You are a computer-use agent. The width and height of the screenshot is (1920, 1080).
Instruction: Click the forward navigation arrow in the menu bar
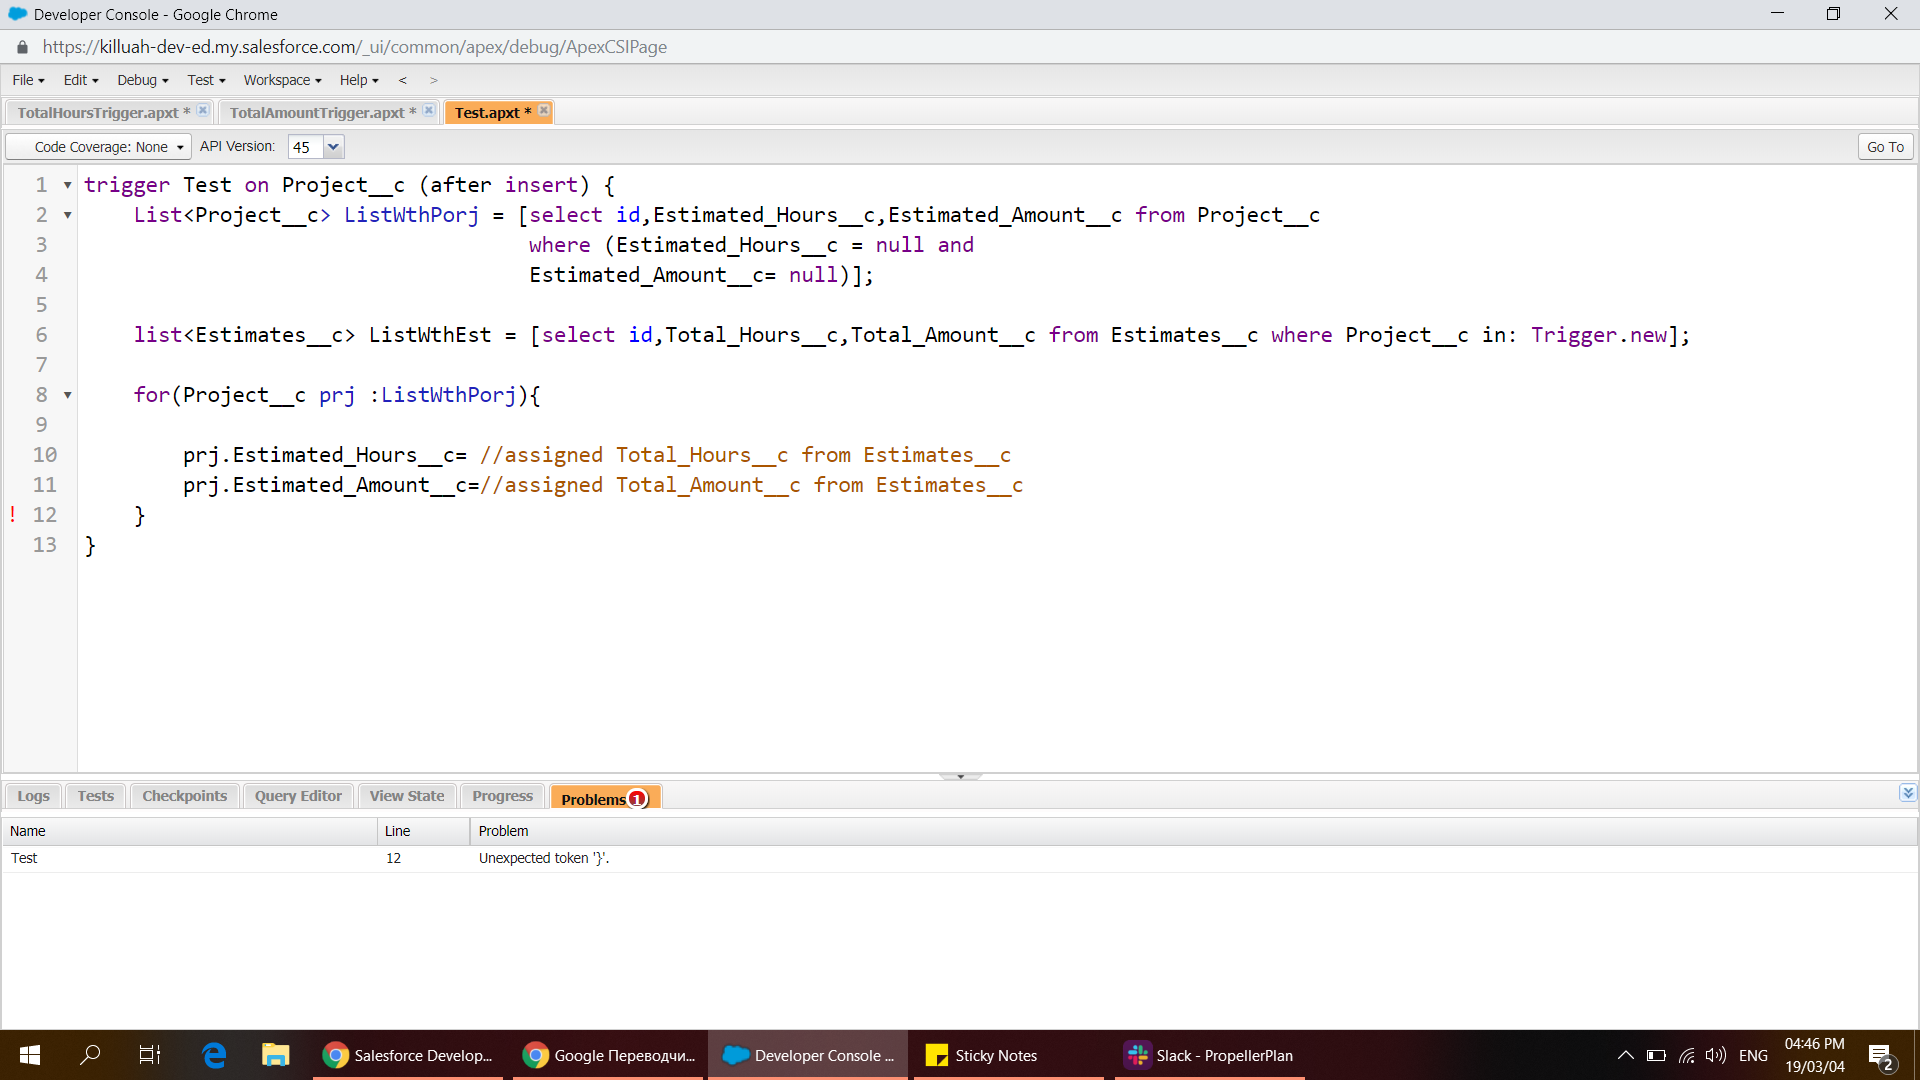point(433,80)
